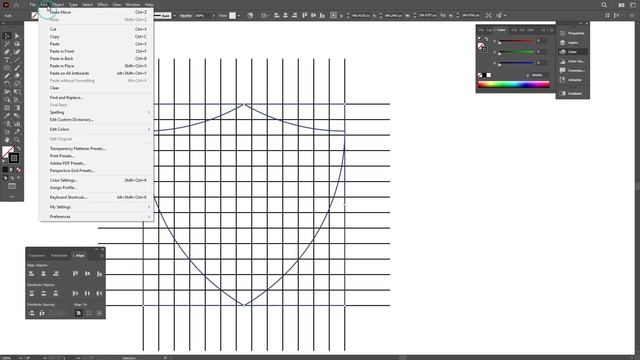The width and height of the screenshot is (640, 360).
Task: Expand the My Settings submenu
Action: click(x=97, y=207)
